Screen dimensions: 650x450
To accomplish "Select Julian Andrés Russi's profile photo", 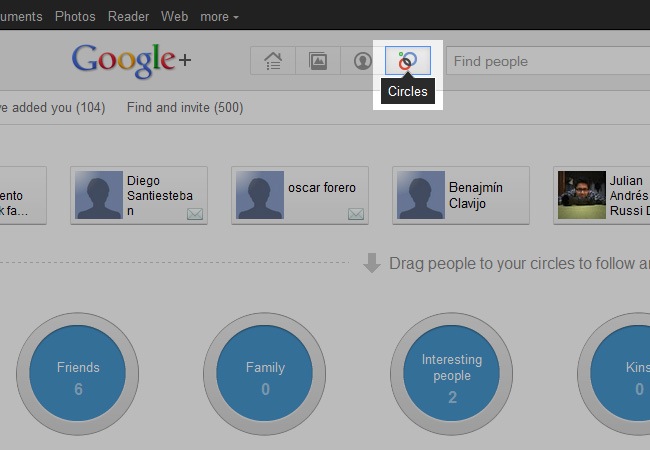I will (x=582, y=195).
